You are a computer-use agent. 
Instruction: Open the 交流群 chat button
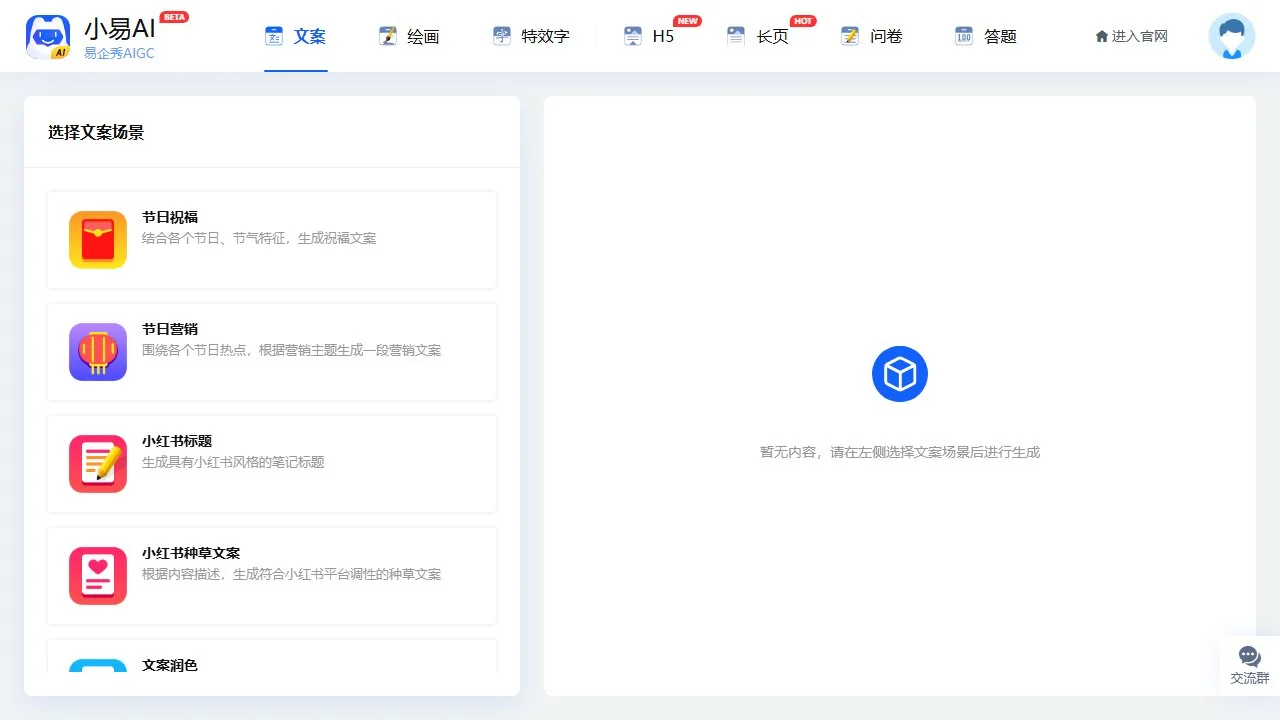[x=1250, y=666]
